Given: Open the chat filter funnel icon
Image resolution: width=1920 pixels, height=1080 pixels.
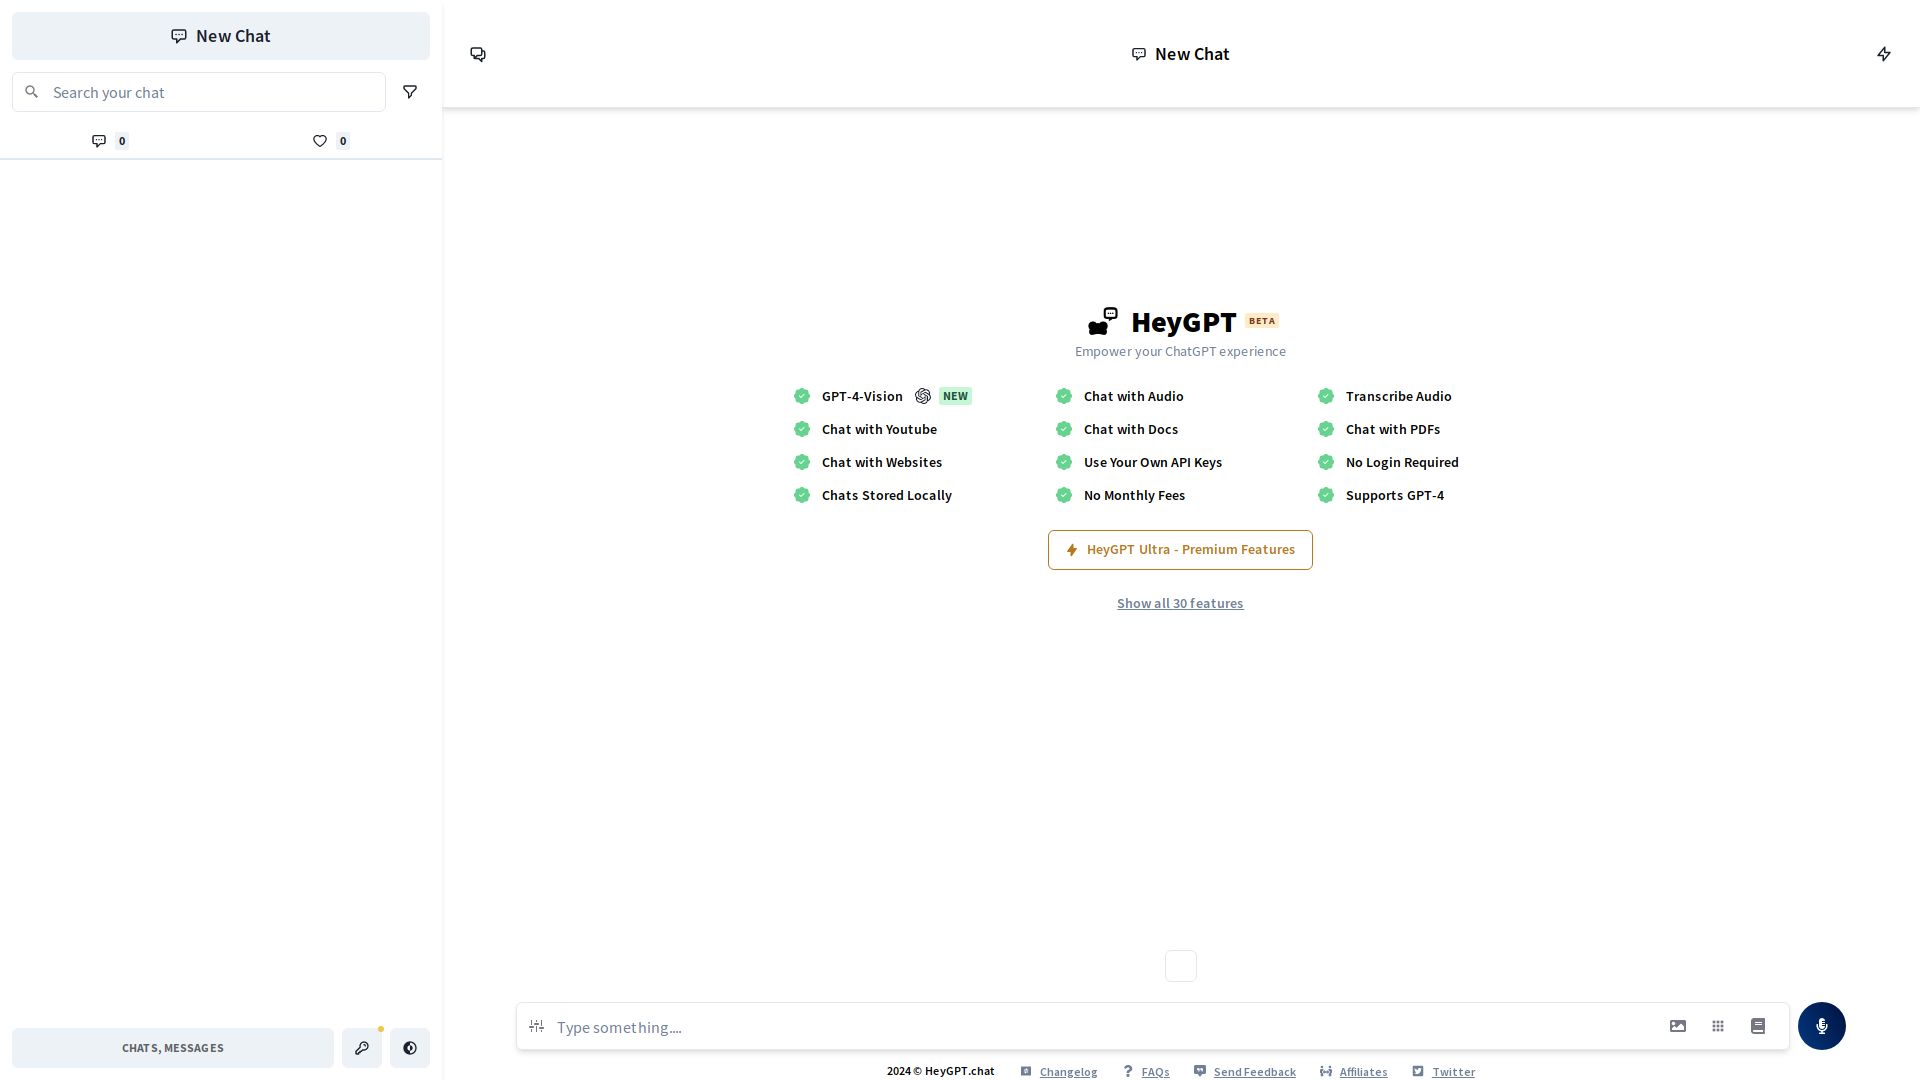Looking at the screenshot, I should coord(410,92).
